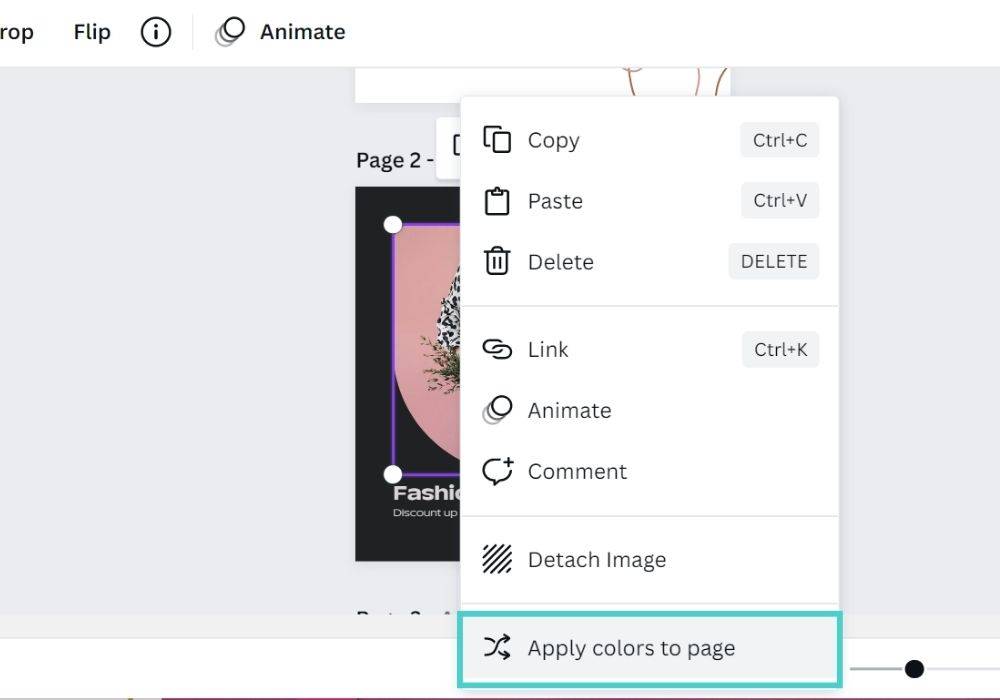Viewport: 1000px width, 700px height.
Task: Click the Apply colors shuffle icon
Action: tap(497, 647)
